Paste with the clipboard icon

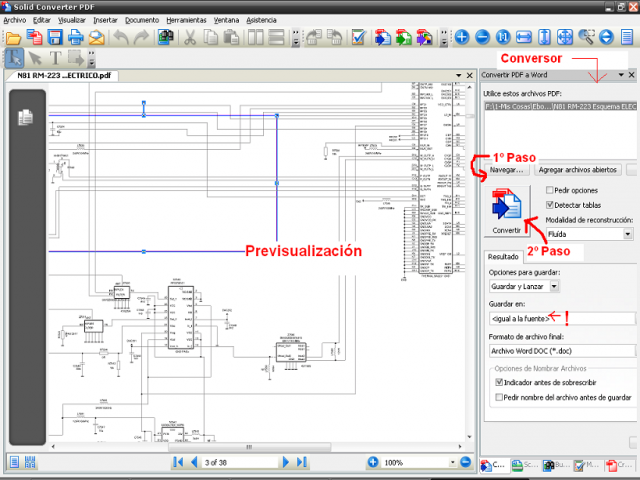click(x=231, y=38)
